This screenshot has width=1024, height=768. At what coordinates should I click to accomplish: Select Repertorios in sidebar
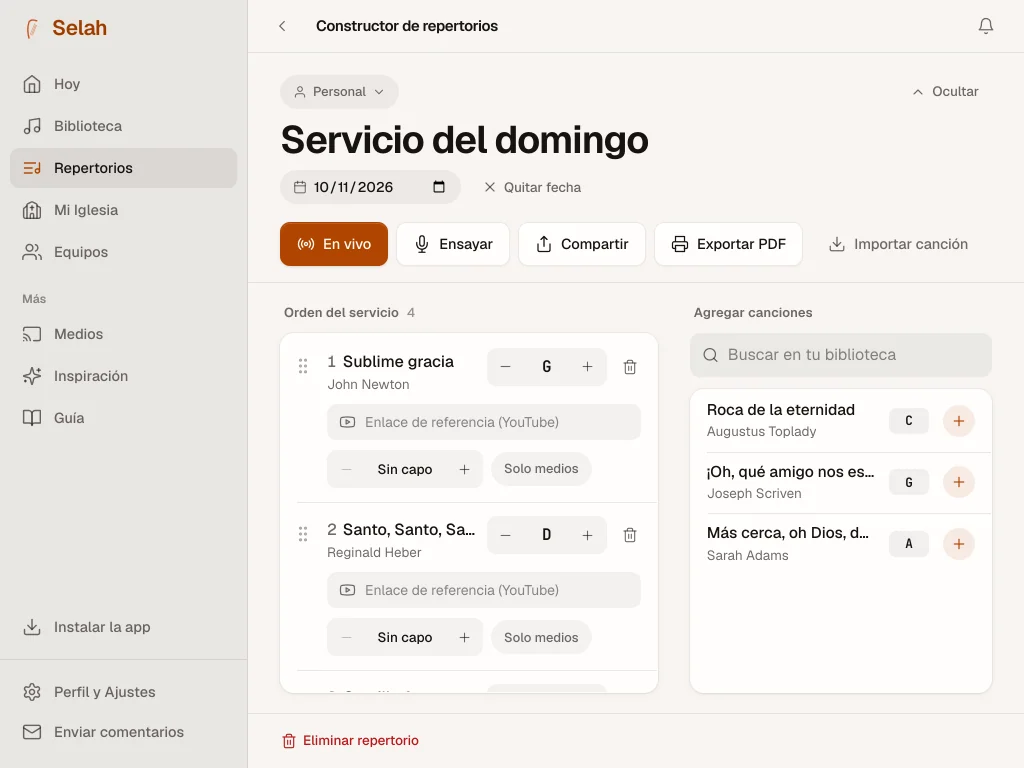point(123,168)
